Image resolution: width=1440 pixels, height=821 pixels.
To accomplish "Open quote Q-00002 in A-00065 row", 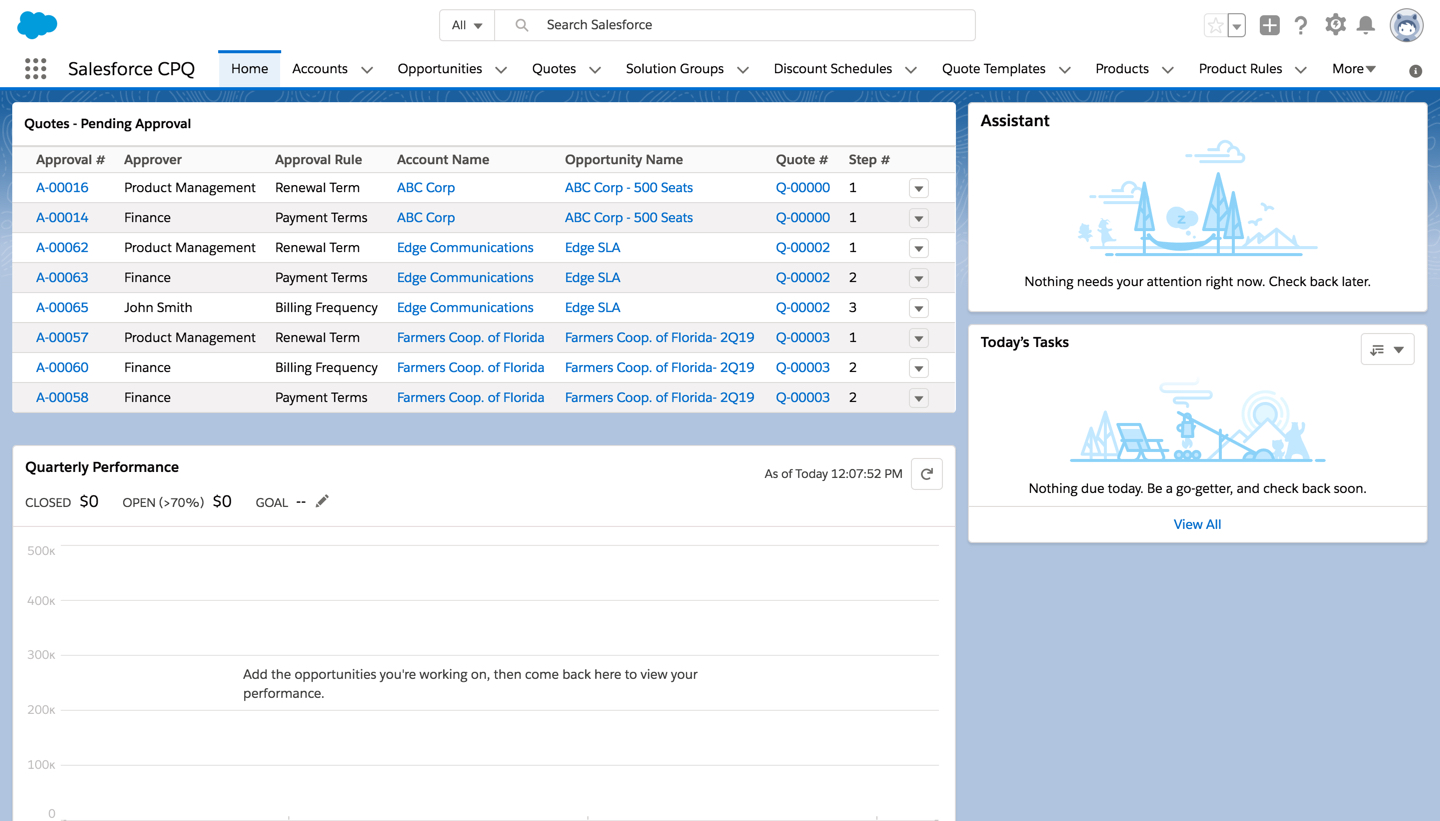I will pyautogui.click(x=803, y=308).
